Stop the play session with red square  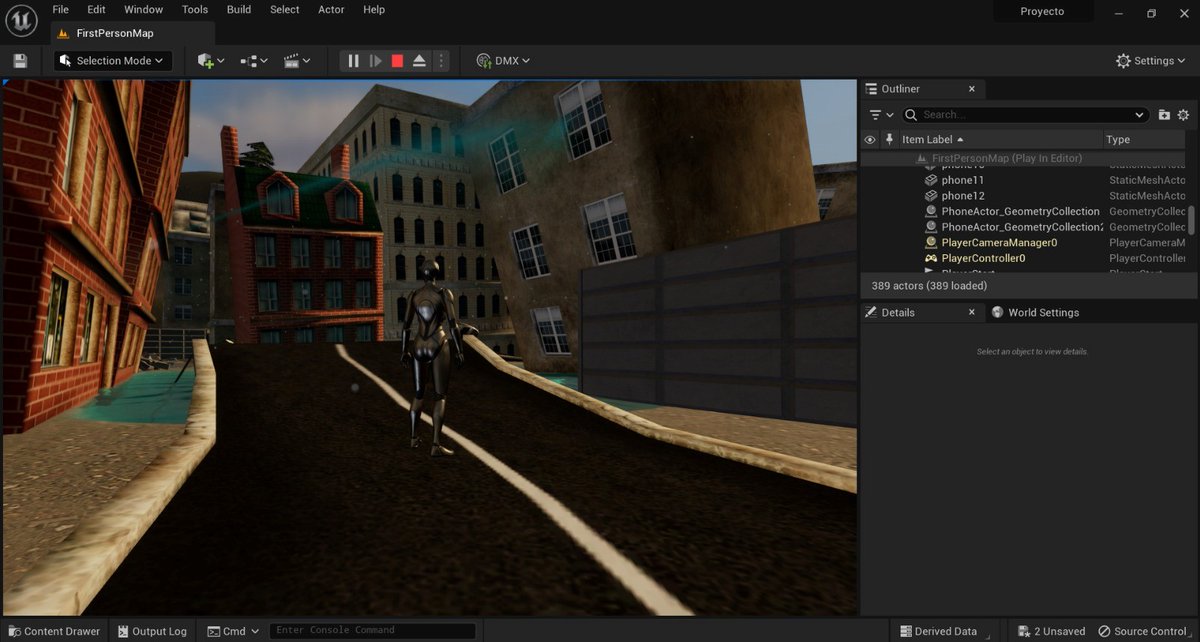pyautogui.click(x=397, y=61)
